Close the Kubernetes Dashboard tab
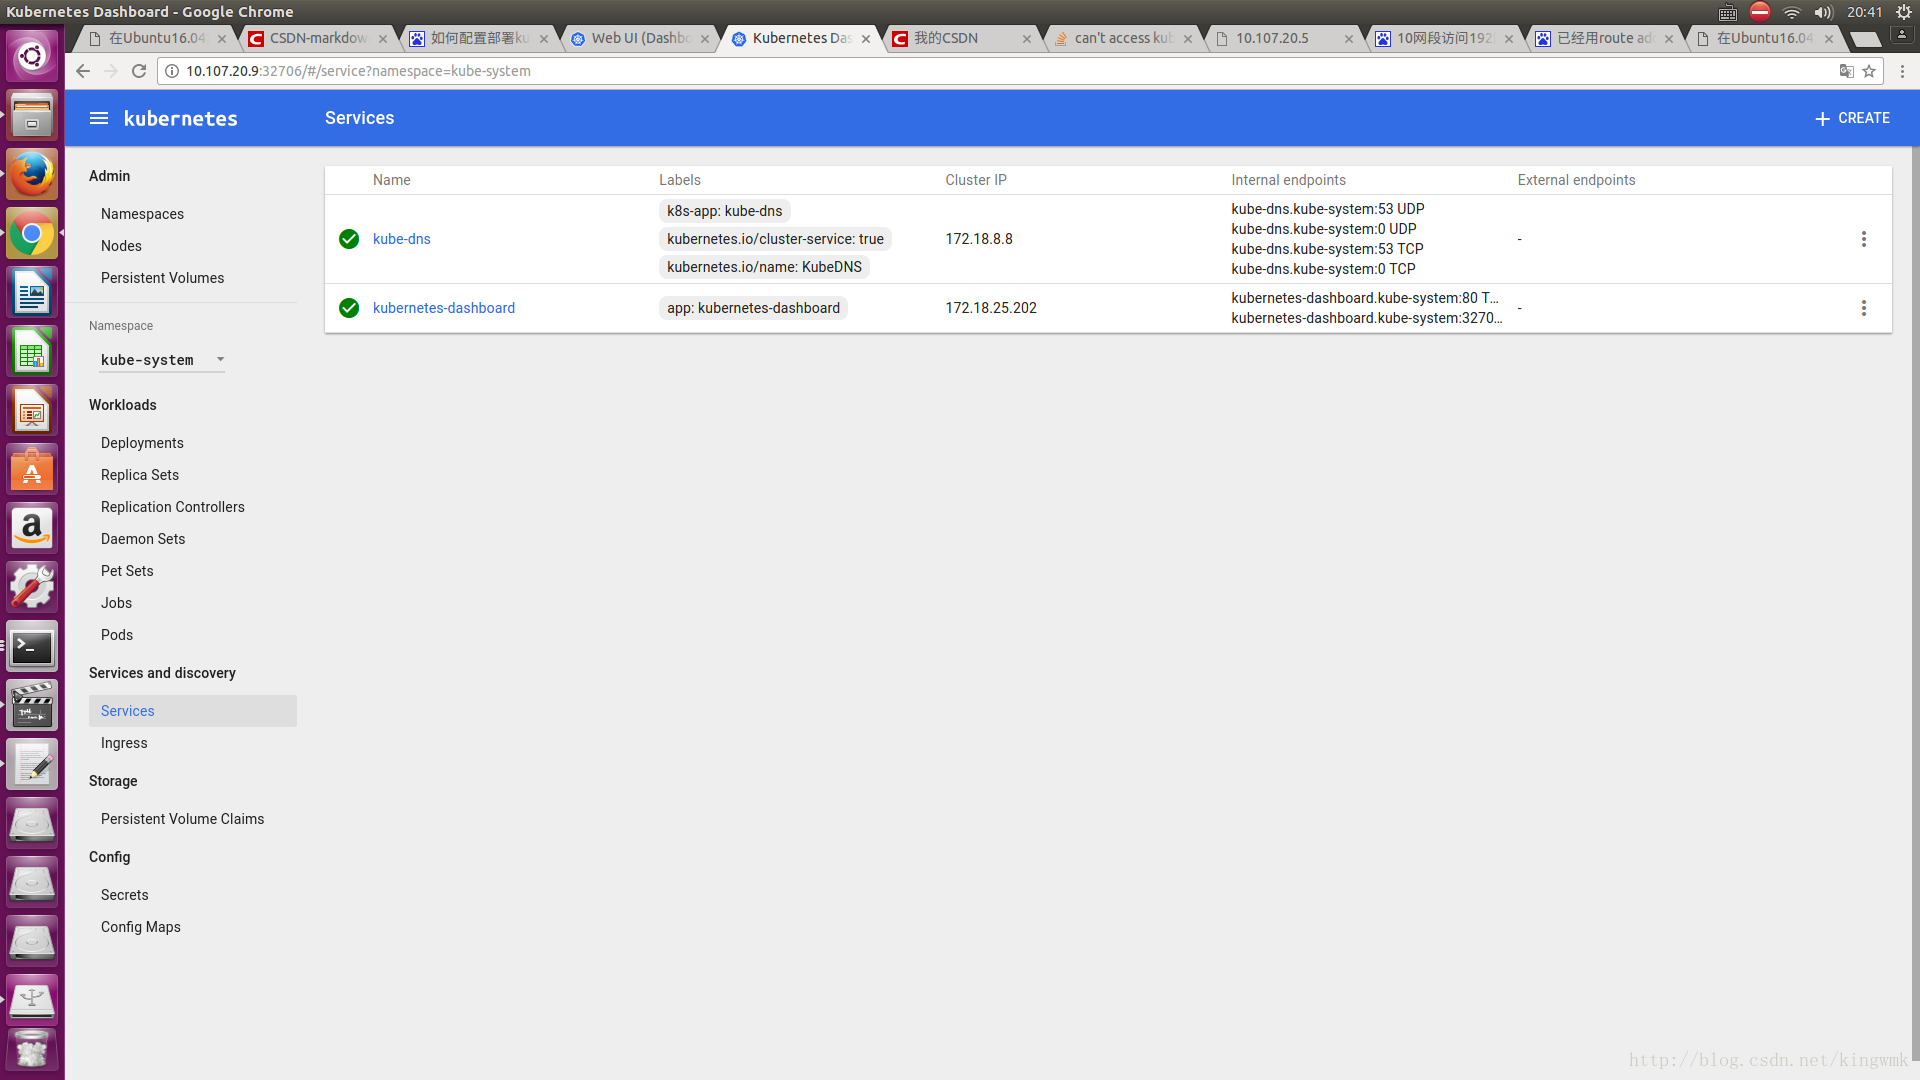Image resolution: width=1920 pixels, height=1080 pixels. tap(866, 39)
